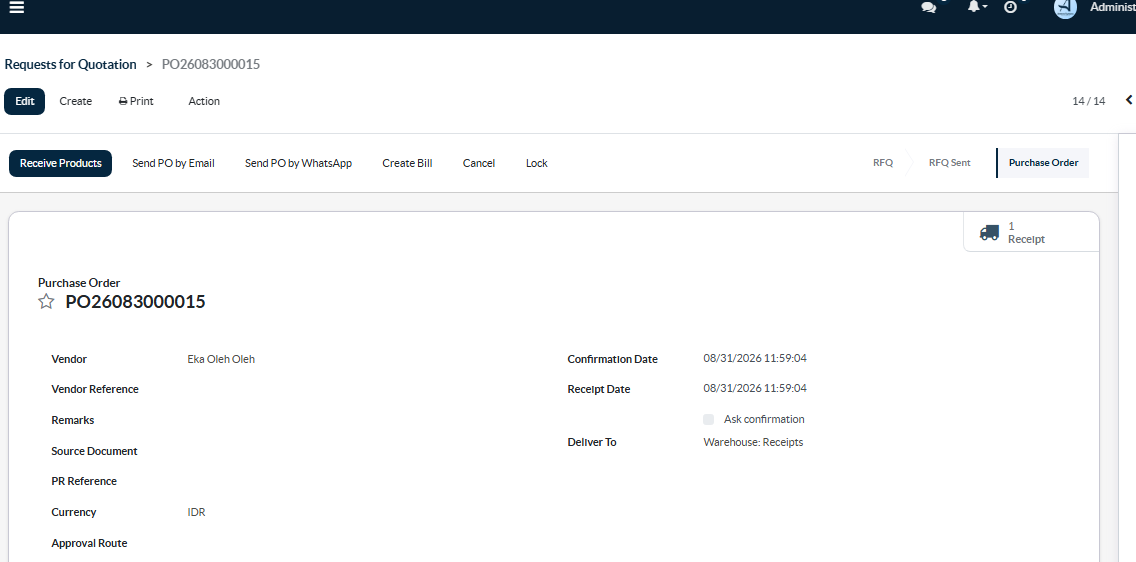The image size is (1136, 562).
Task: Go back to Requests for Quotation breadcrumb
Action: coord(70,64)
